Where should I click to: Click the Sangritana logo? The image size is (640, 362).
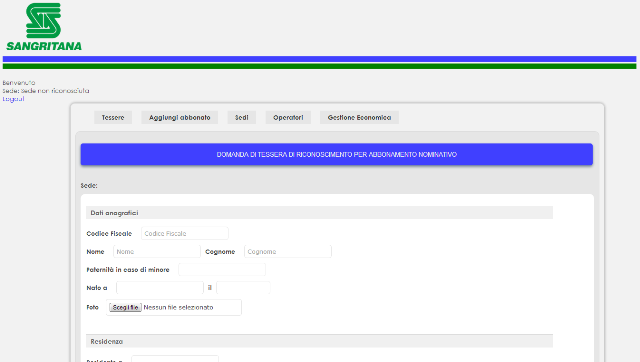click(x=44, y=27)
